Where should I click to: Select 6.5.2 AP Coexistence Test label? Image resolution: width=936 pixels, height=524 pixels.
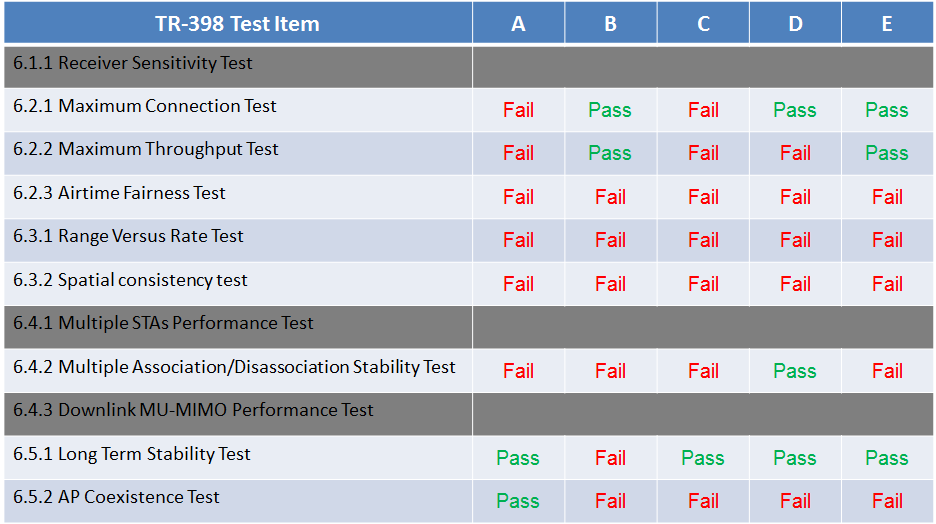116,497
